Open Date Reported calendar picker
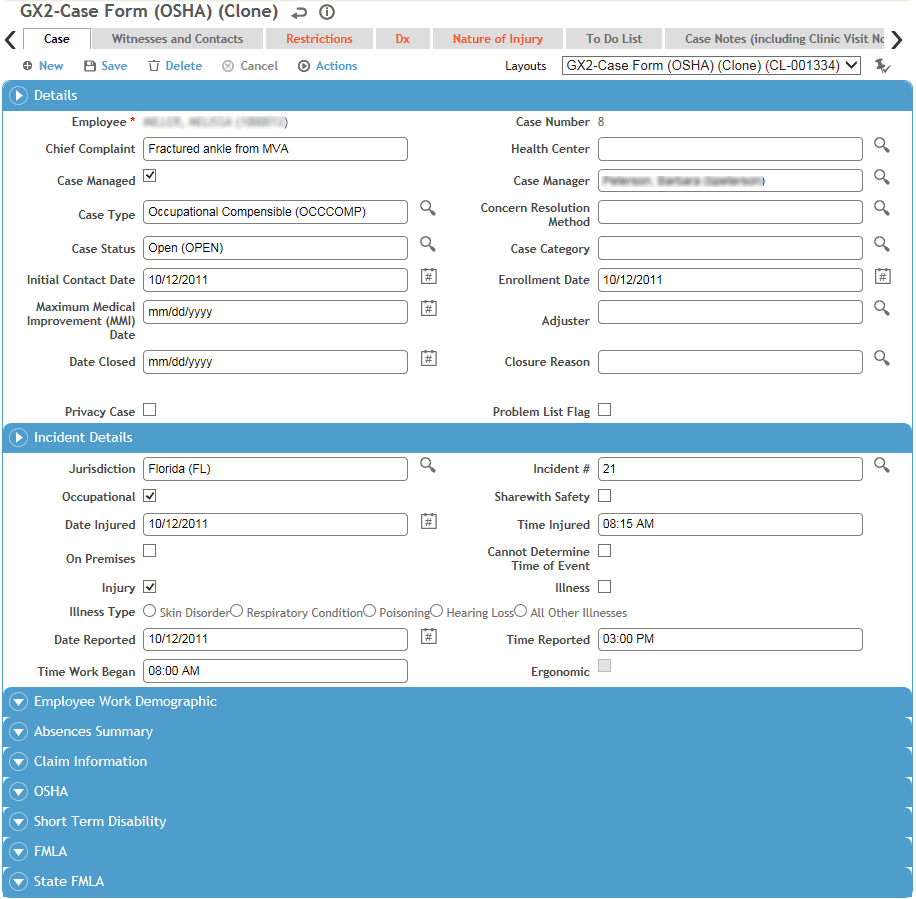 [429, 636]
